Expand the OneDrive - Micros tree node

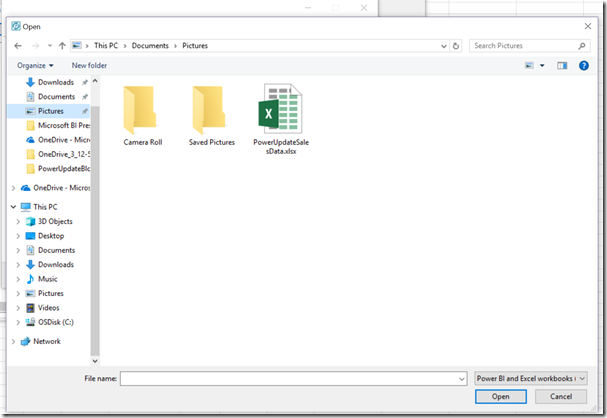click(x=13, y=188)
